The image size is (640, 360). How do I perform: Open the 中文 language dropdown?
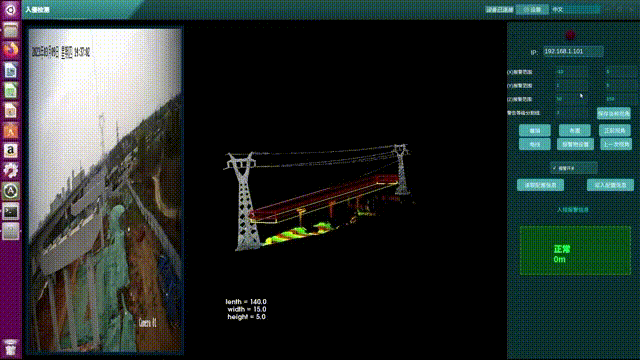575,9
